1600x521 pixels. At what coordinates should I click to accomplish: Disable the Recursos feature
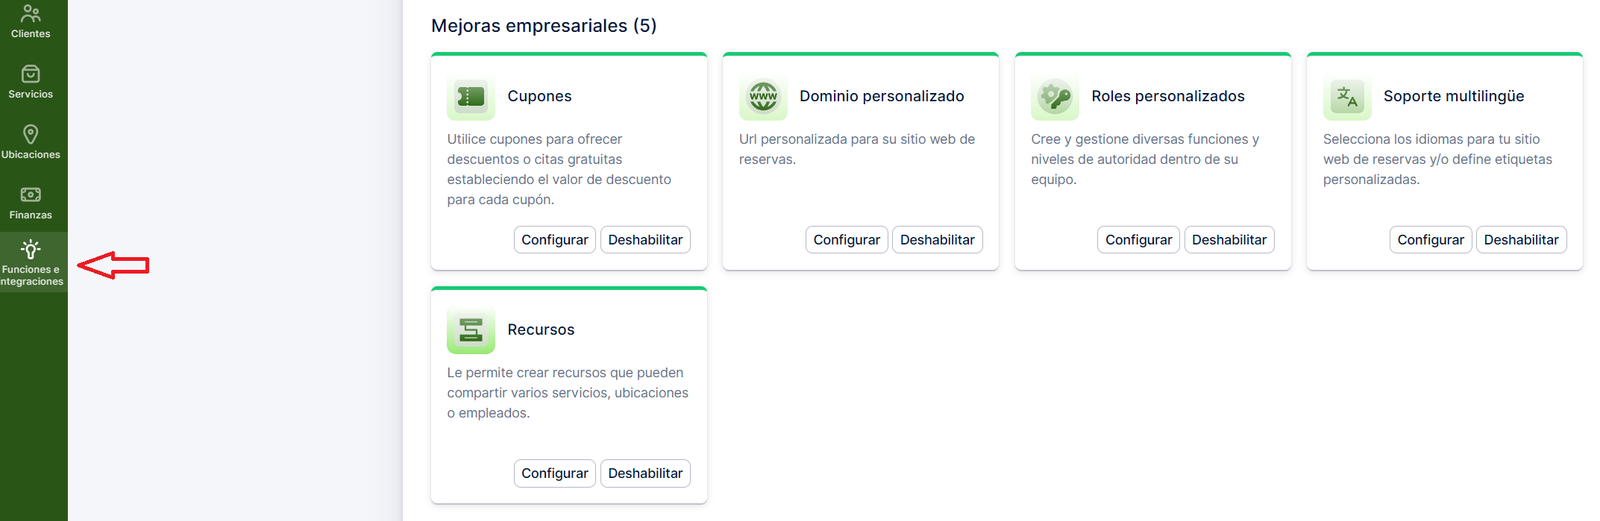click(x=645, y=473)
